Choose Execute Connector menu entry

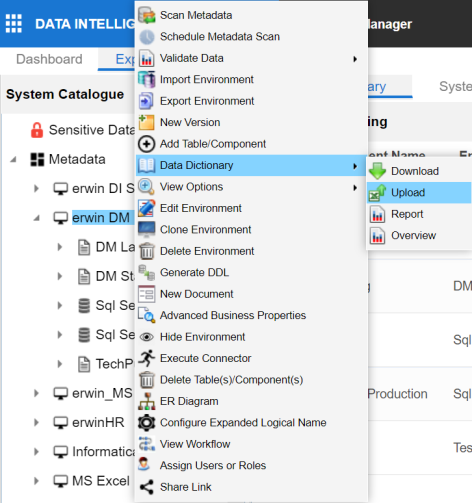tap(252, 358)
